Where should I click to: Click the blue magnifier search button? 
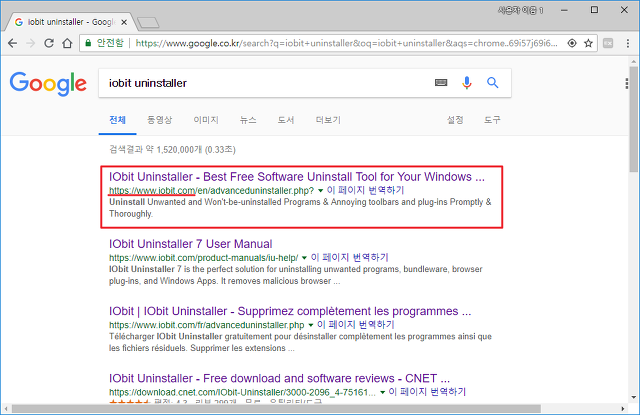click(x=493, y=83)
